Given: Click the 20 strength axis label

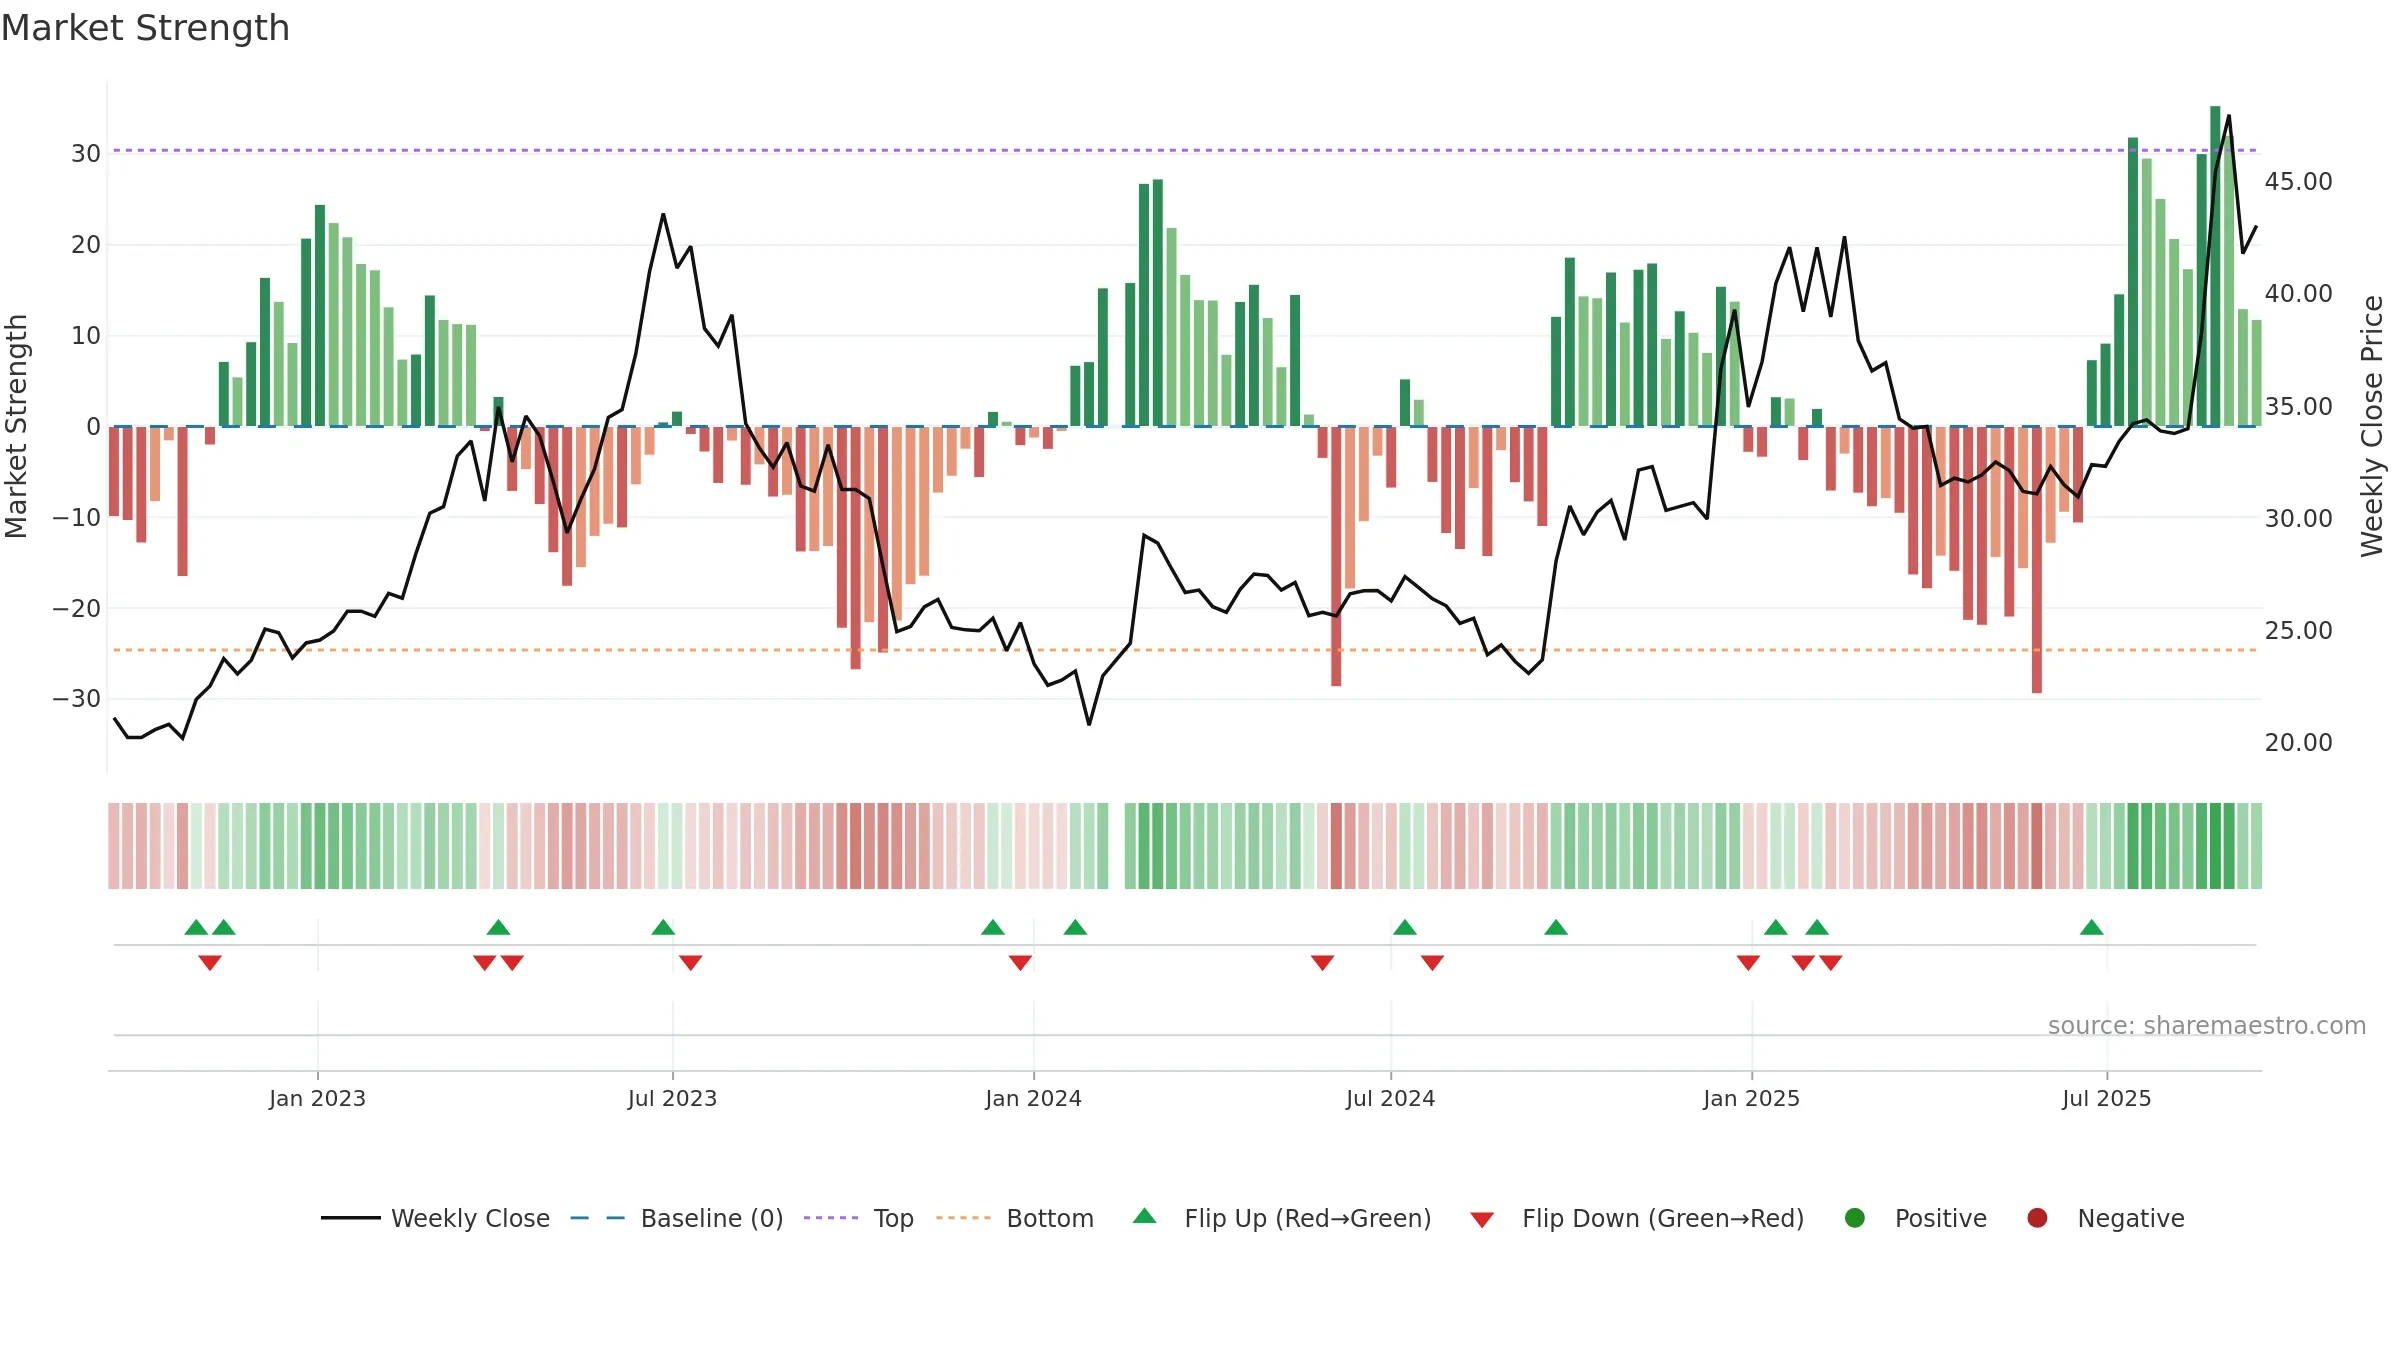Looking at the screenshot, I should (x=86, y=245).
